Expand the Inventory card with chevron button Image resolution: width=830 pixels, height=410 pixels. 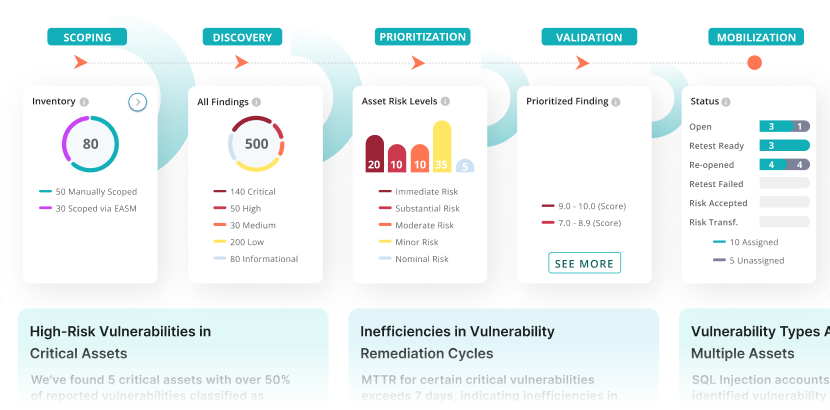[x=138, y=102]
